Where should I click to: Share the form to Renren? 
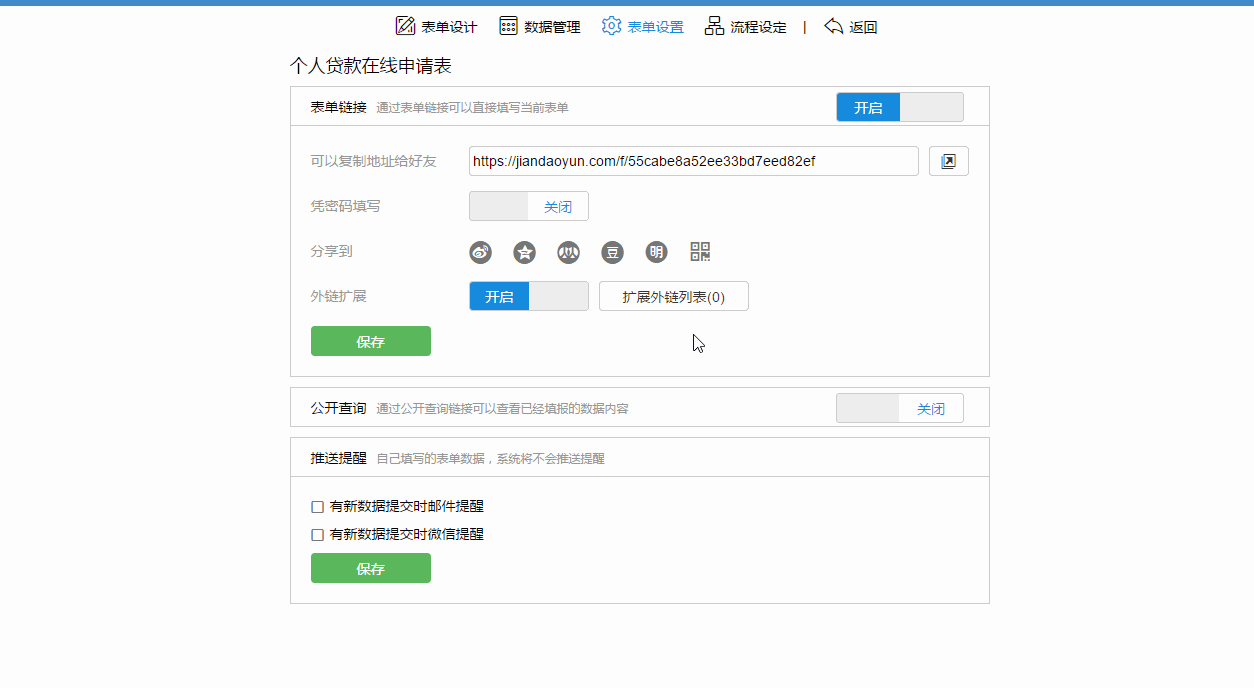(x=568, y=253)
